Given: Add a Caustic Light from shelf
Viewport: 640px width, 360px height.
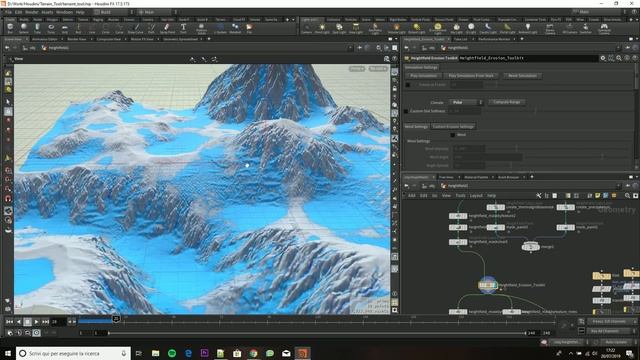Looking at the screenshot, I should [x=488, y=28].
